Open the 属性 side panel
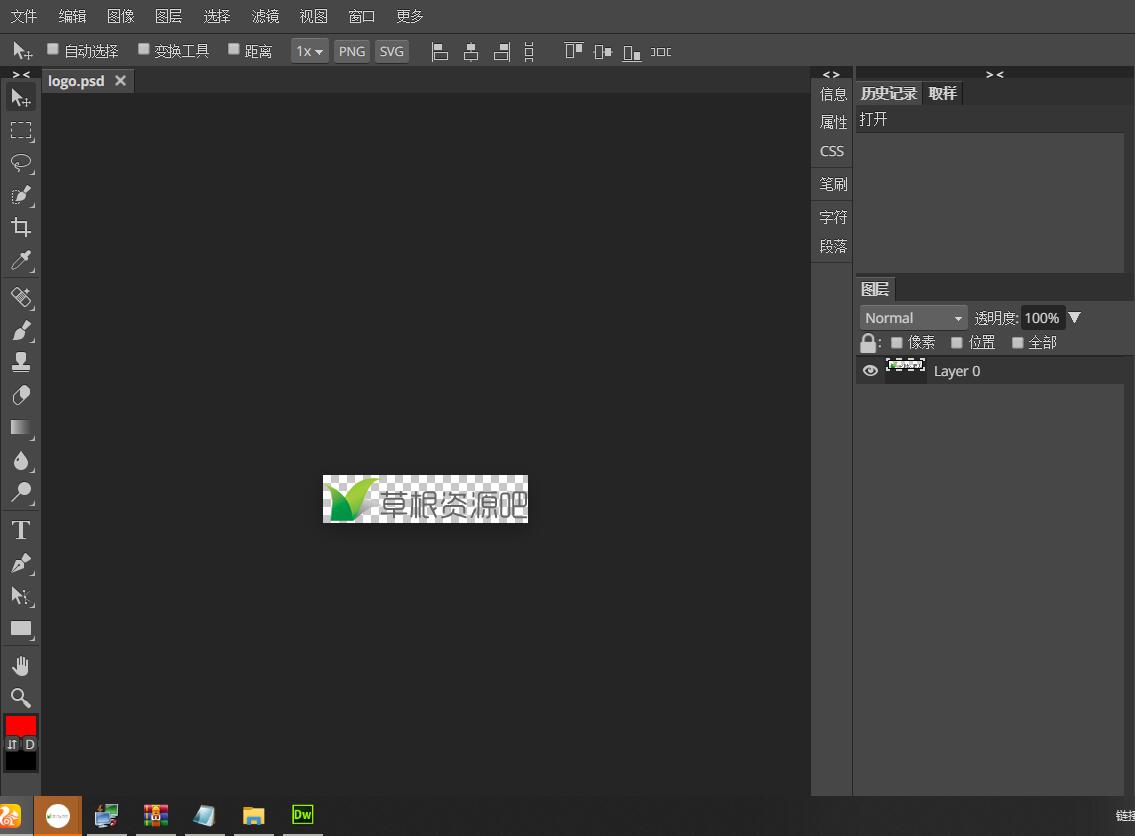This screenshot has height=836, width=1135. pos(832,122)
